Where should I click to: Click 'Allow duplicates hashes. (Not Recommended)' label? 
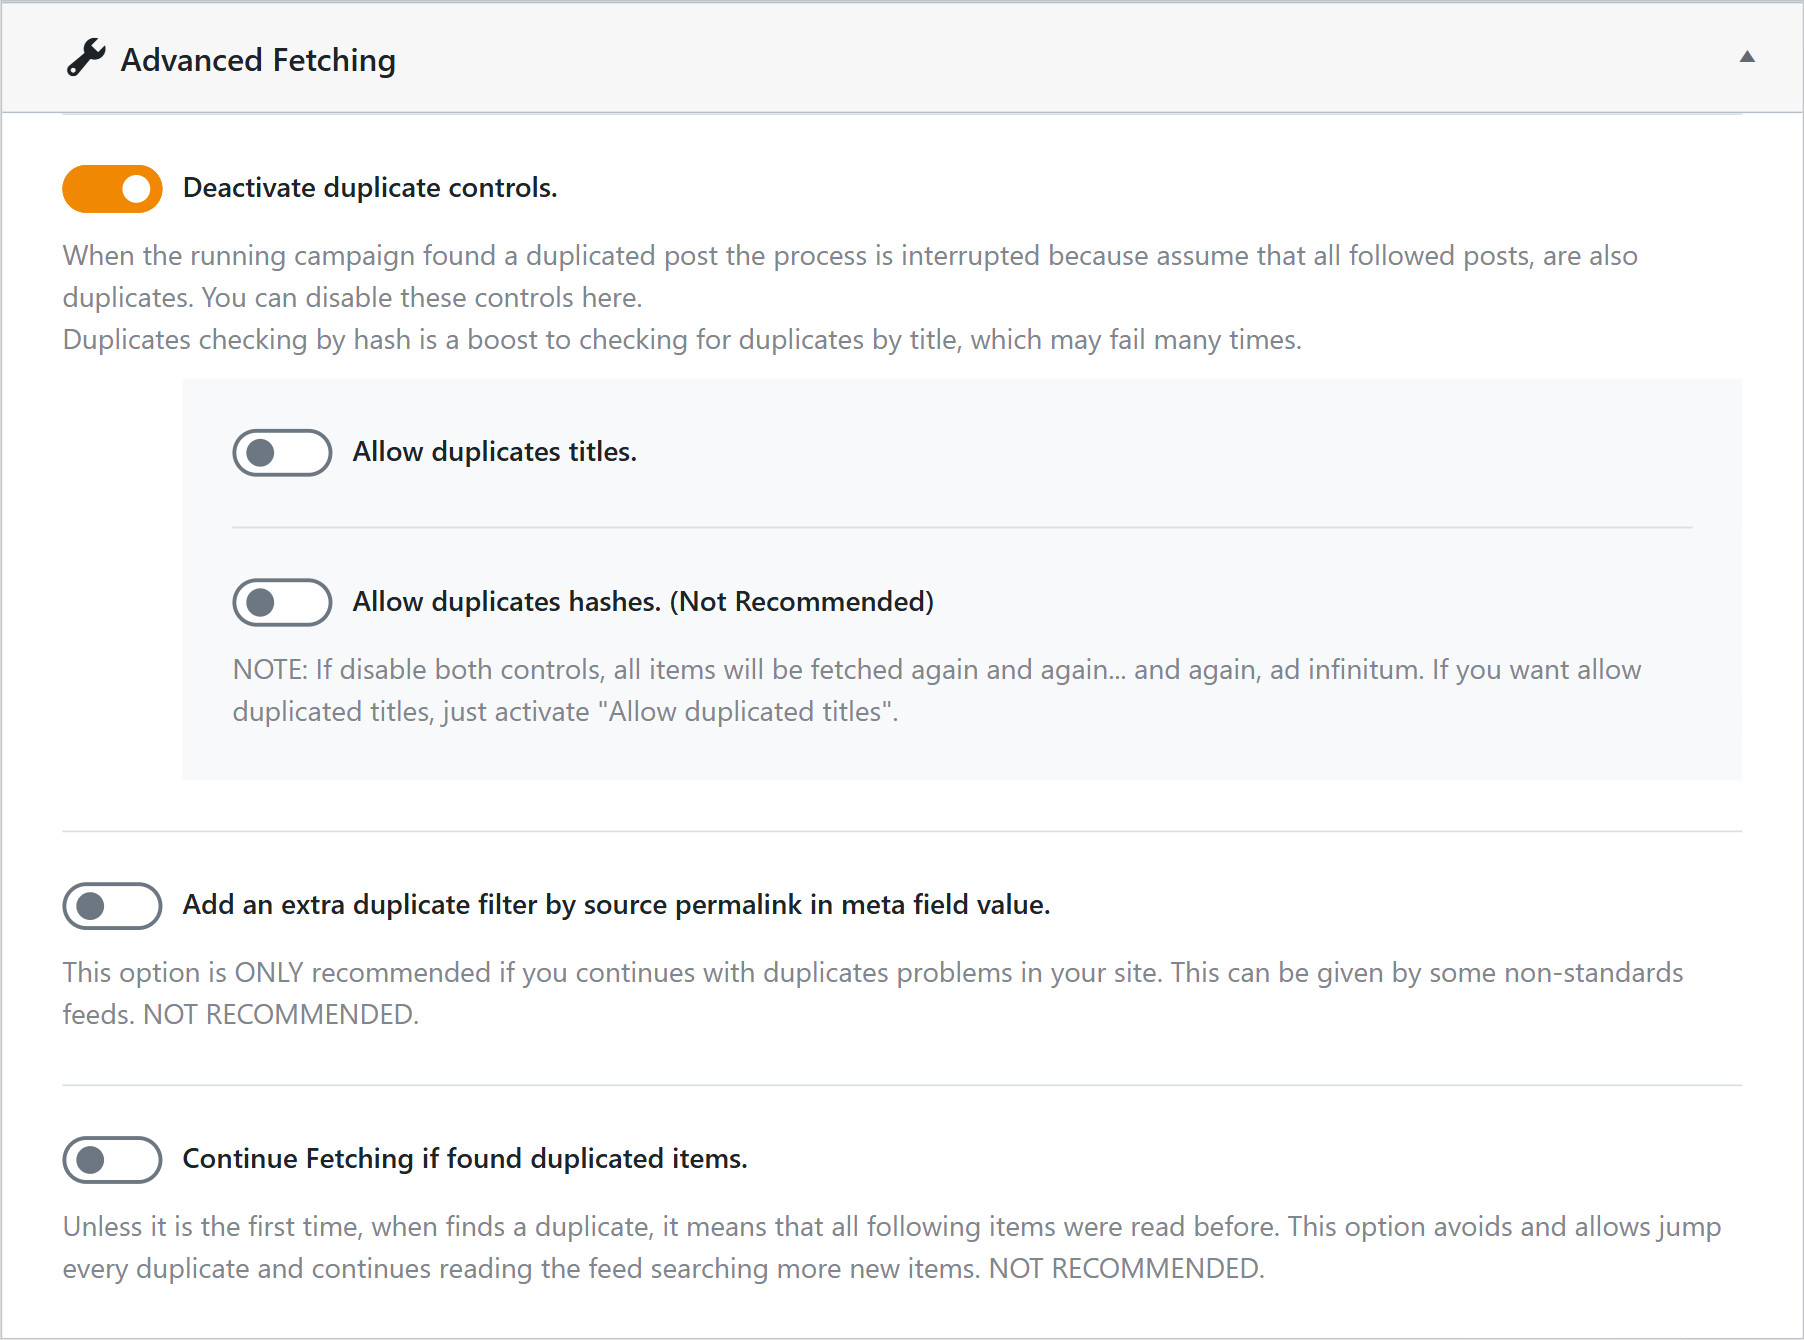pyautogui.click(x=643, y=602)
